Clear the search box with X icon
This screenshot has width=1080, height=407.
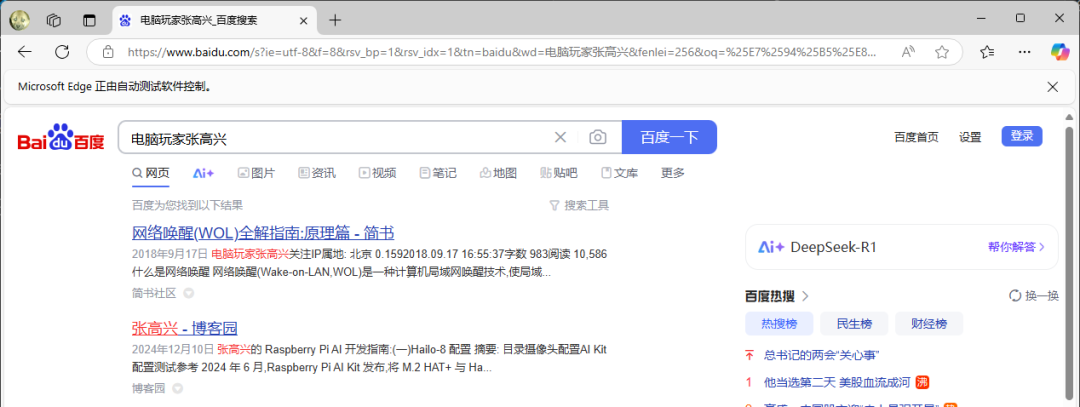(x=561, y=137)
